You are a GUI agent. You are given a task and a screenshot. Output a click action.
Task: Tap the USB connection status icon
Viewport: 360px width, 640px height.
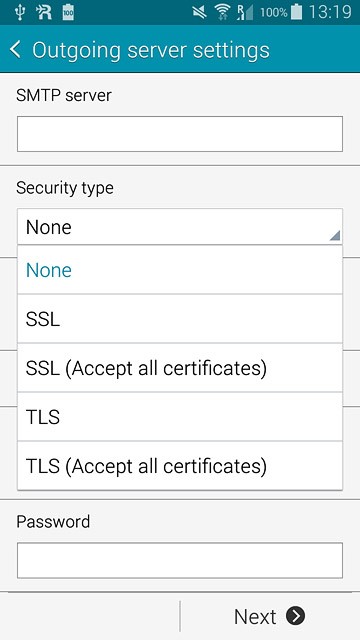coord(20,12)
